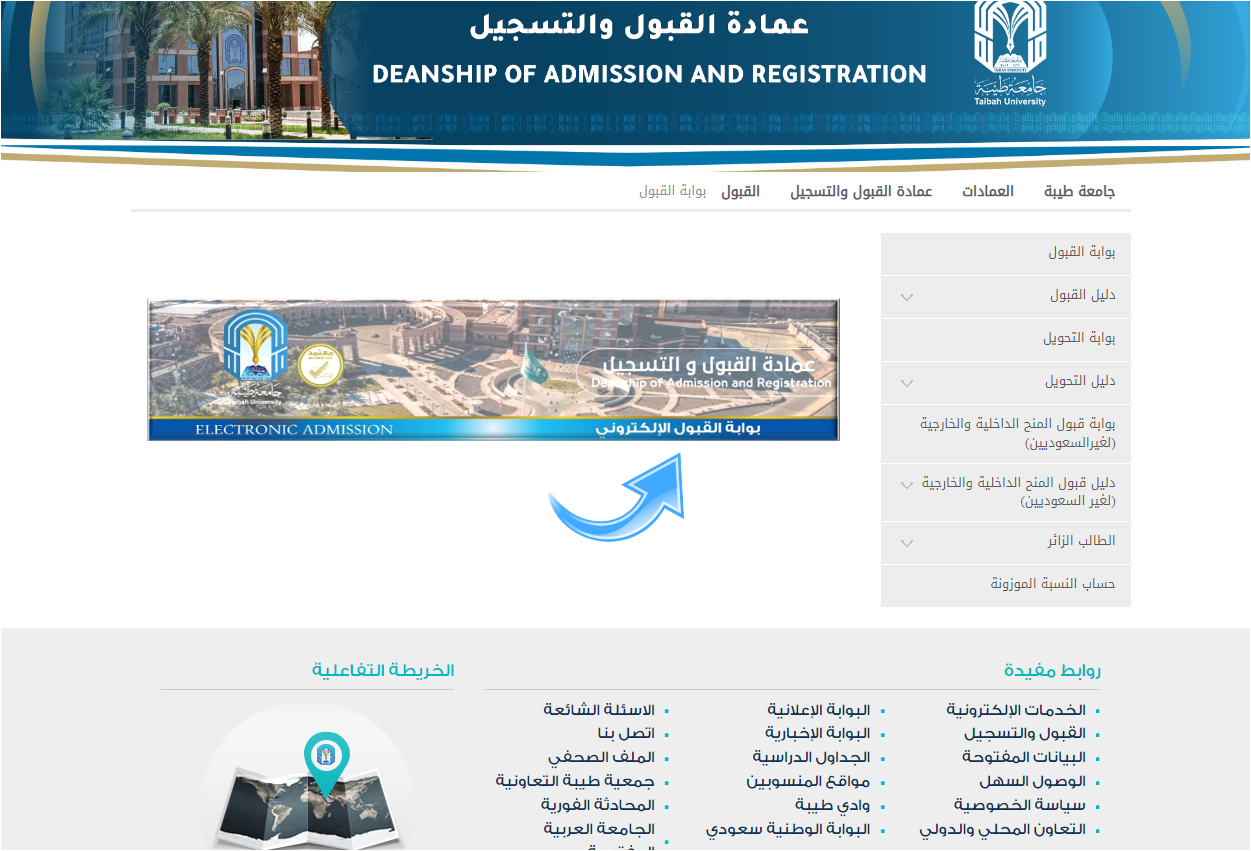This screenshot has height=851, width=1251.
Task: Go to عمادة القبول والتسجيل breadcrumb link
Action: point(861,191)
